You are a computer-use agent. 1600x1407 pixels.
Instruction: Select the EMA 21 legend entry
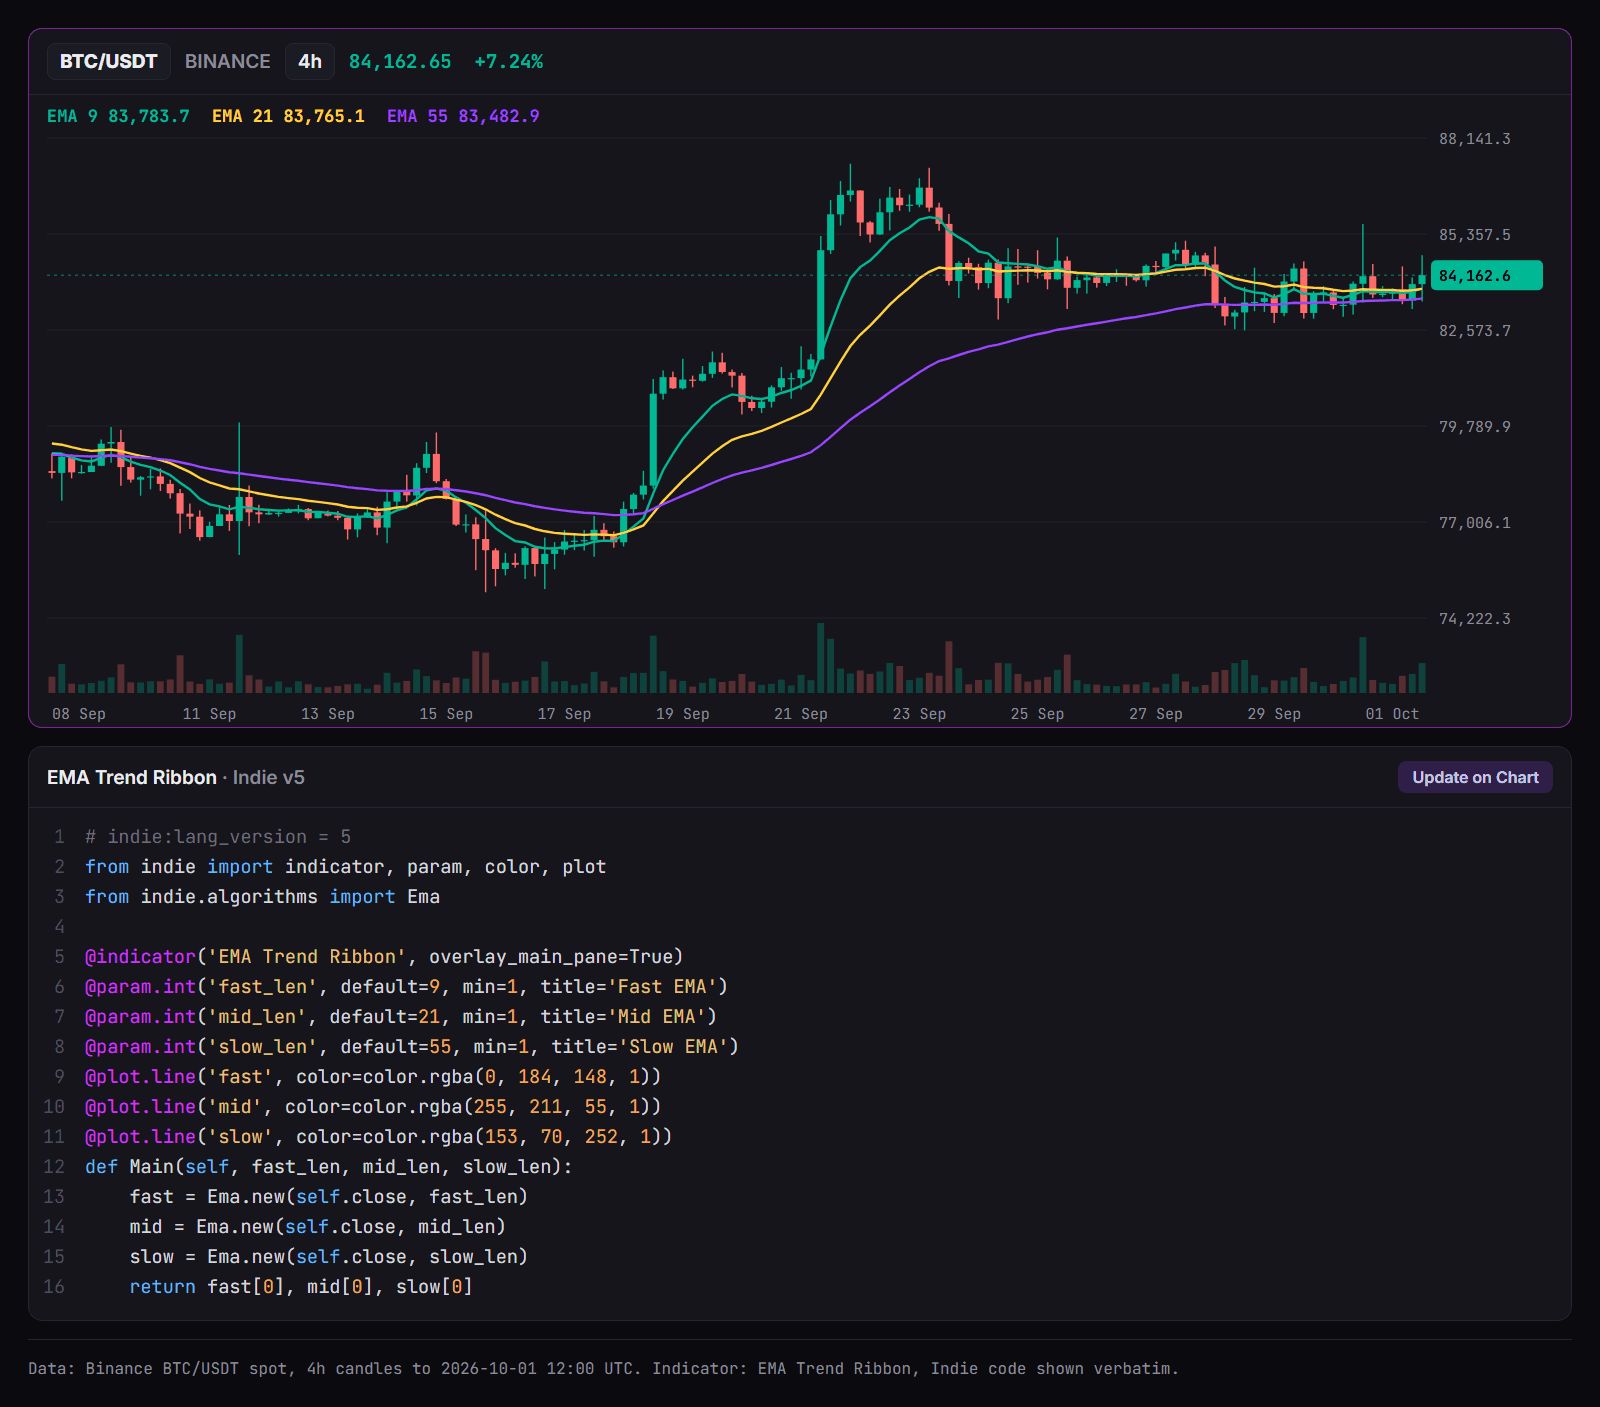[288, 116]
